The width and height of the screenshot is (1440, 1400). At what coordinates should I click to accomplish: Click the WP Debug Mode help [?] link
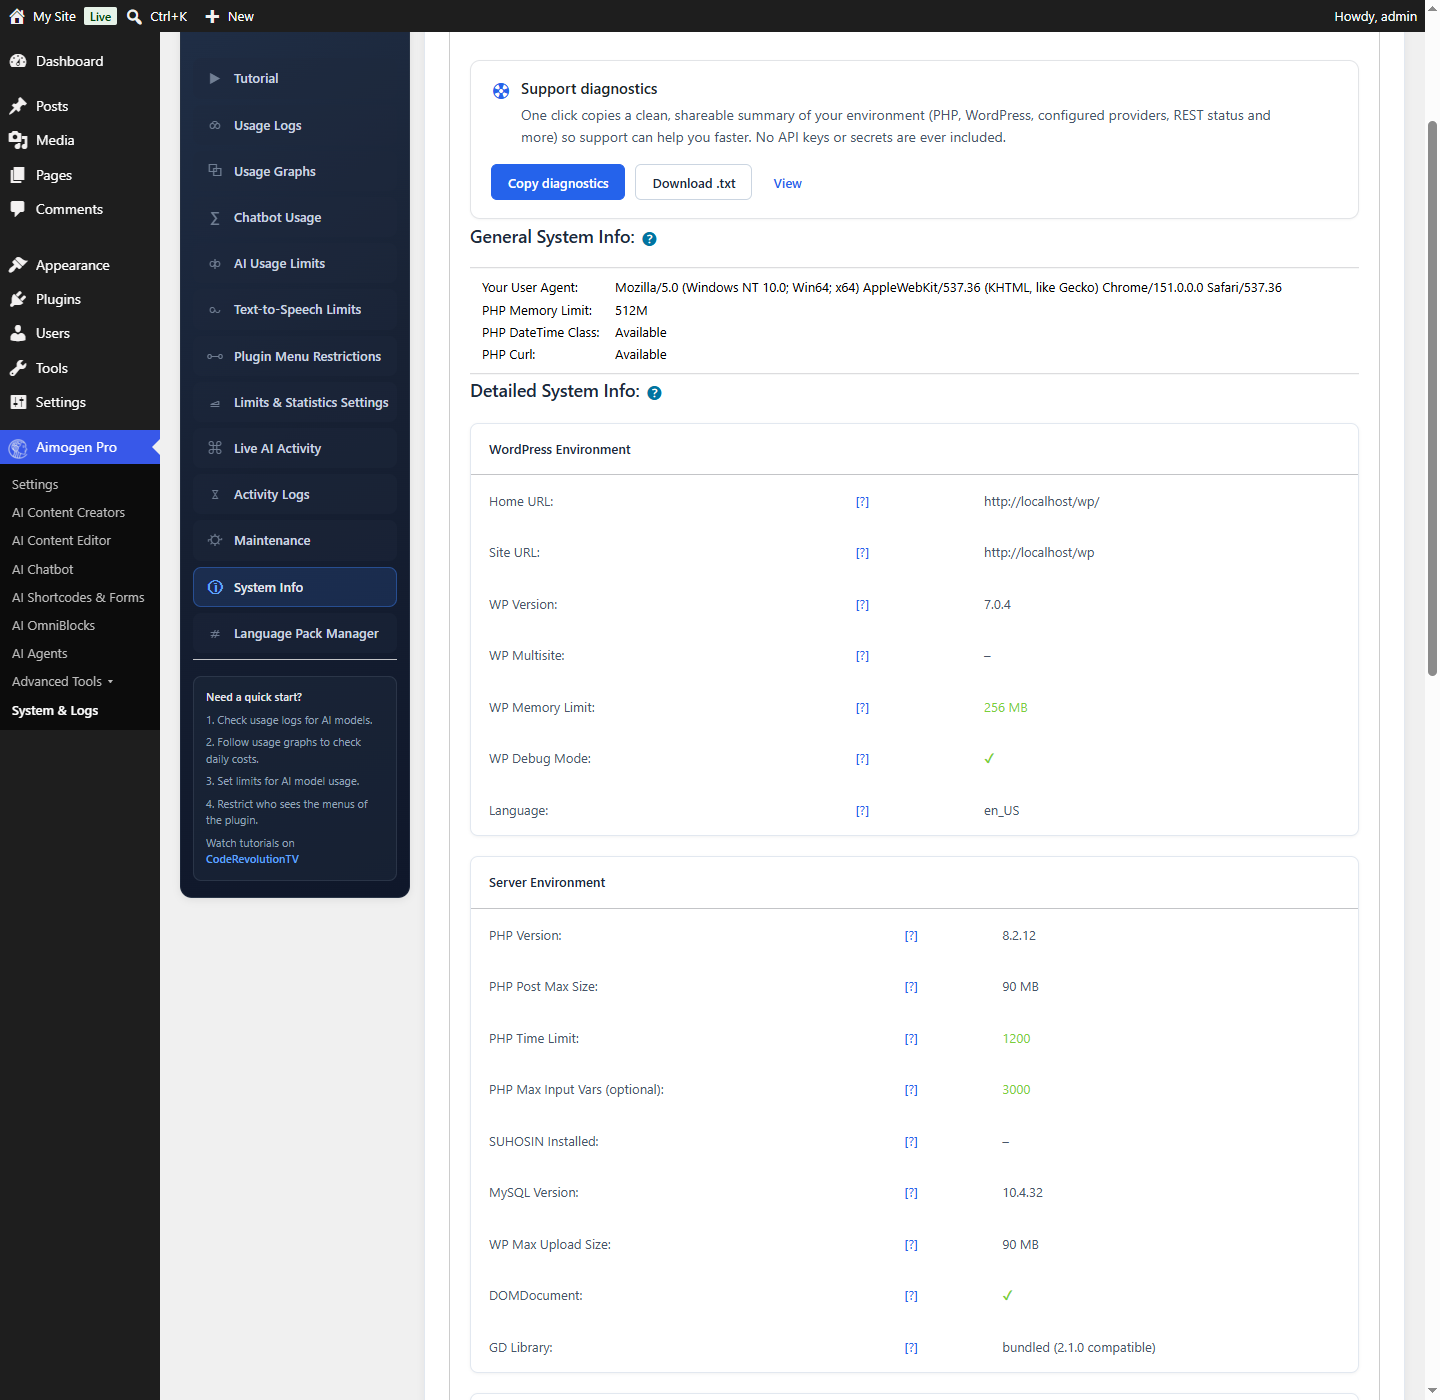pyautogui.click(x=862, y=759)
